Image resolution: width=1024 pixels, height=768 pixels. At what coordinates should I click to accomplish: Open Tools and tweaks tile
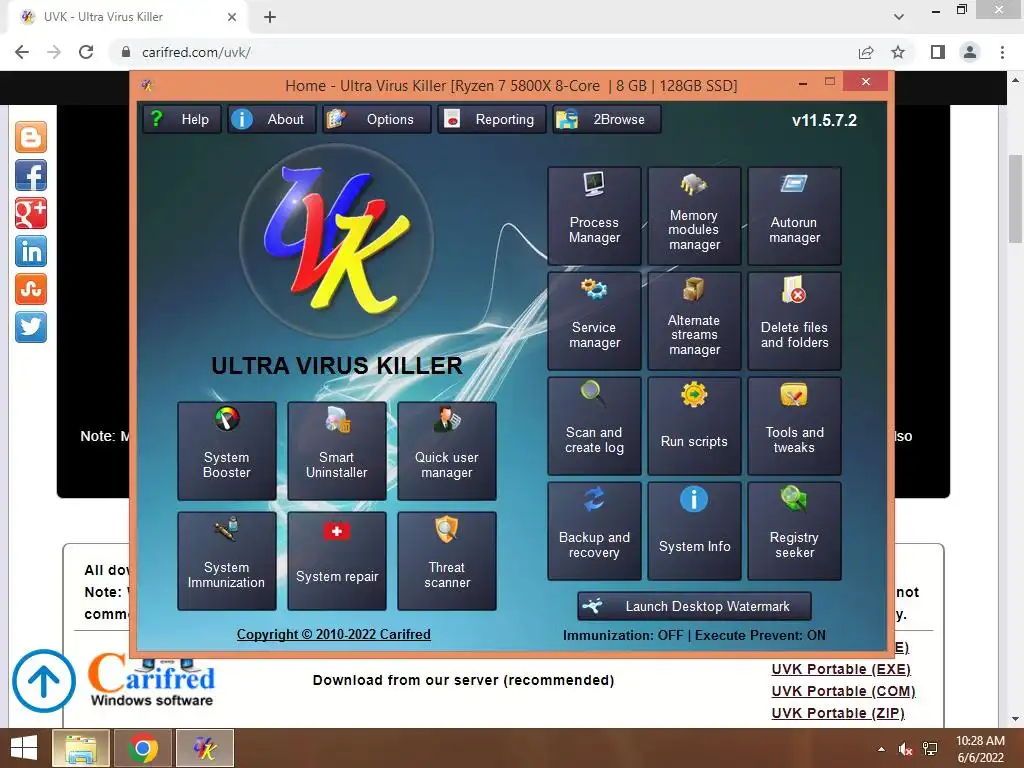point(794,426)
